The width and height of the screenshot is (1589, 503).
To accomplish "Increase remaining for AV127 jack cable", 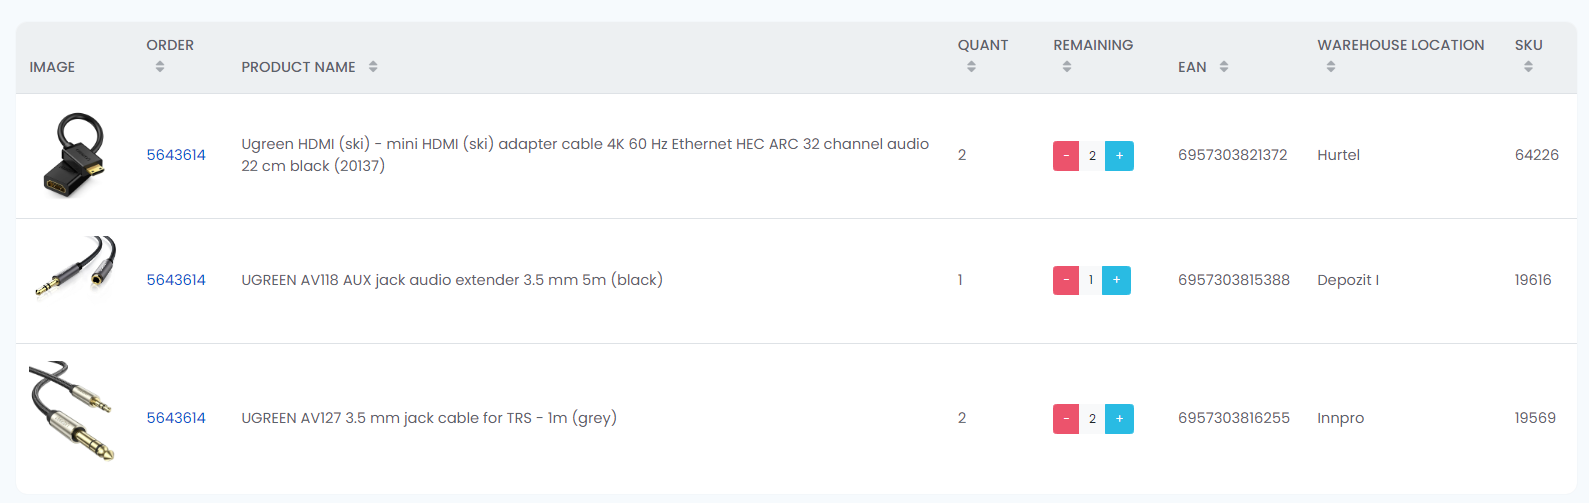I will tap(1119, 419).
